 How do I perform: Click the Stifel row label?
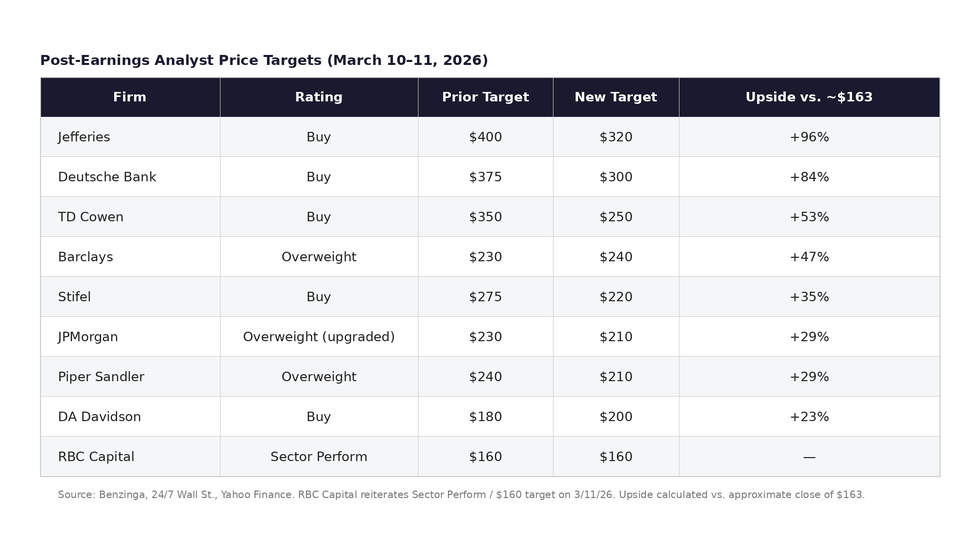click(74, 297)
